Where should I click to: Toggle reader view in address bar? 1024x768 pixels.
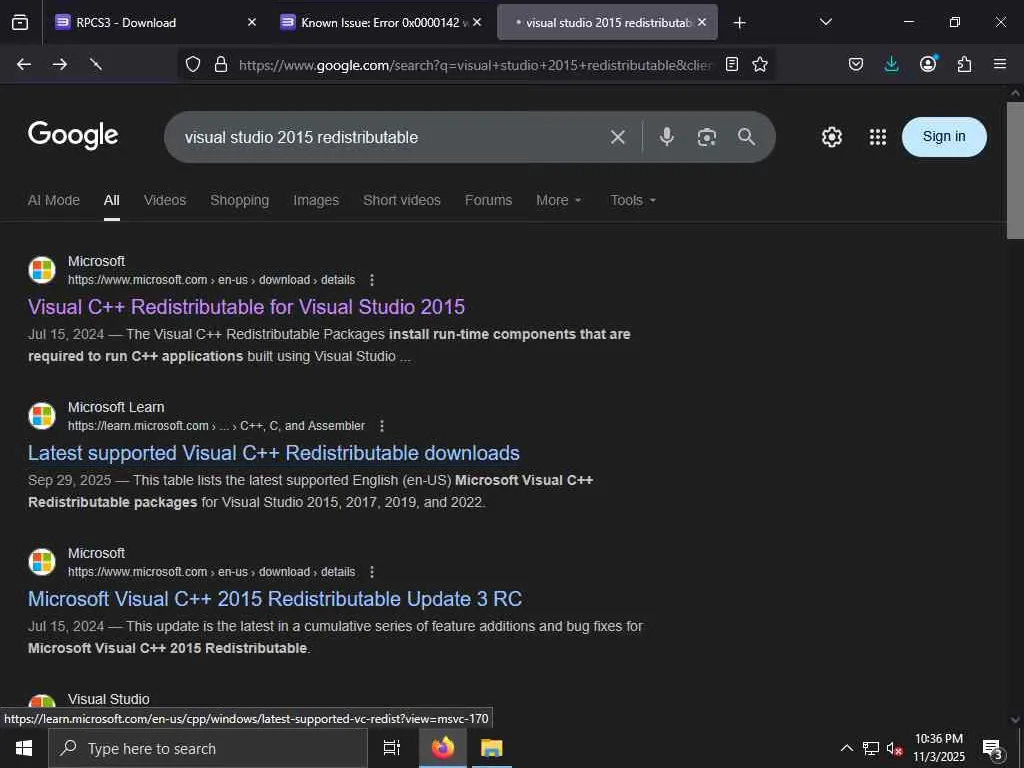click(x=732, y=64)
